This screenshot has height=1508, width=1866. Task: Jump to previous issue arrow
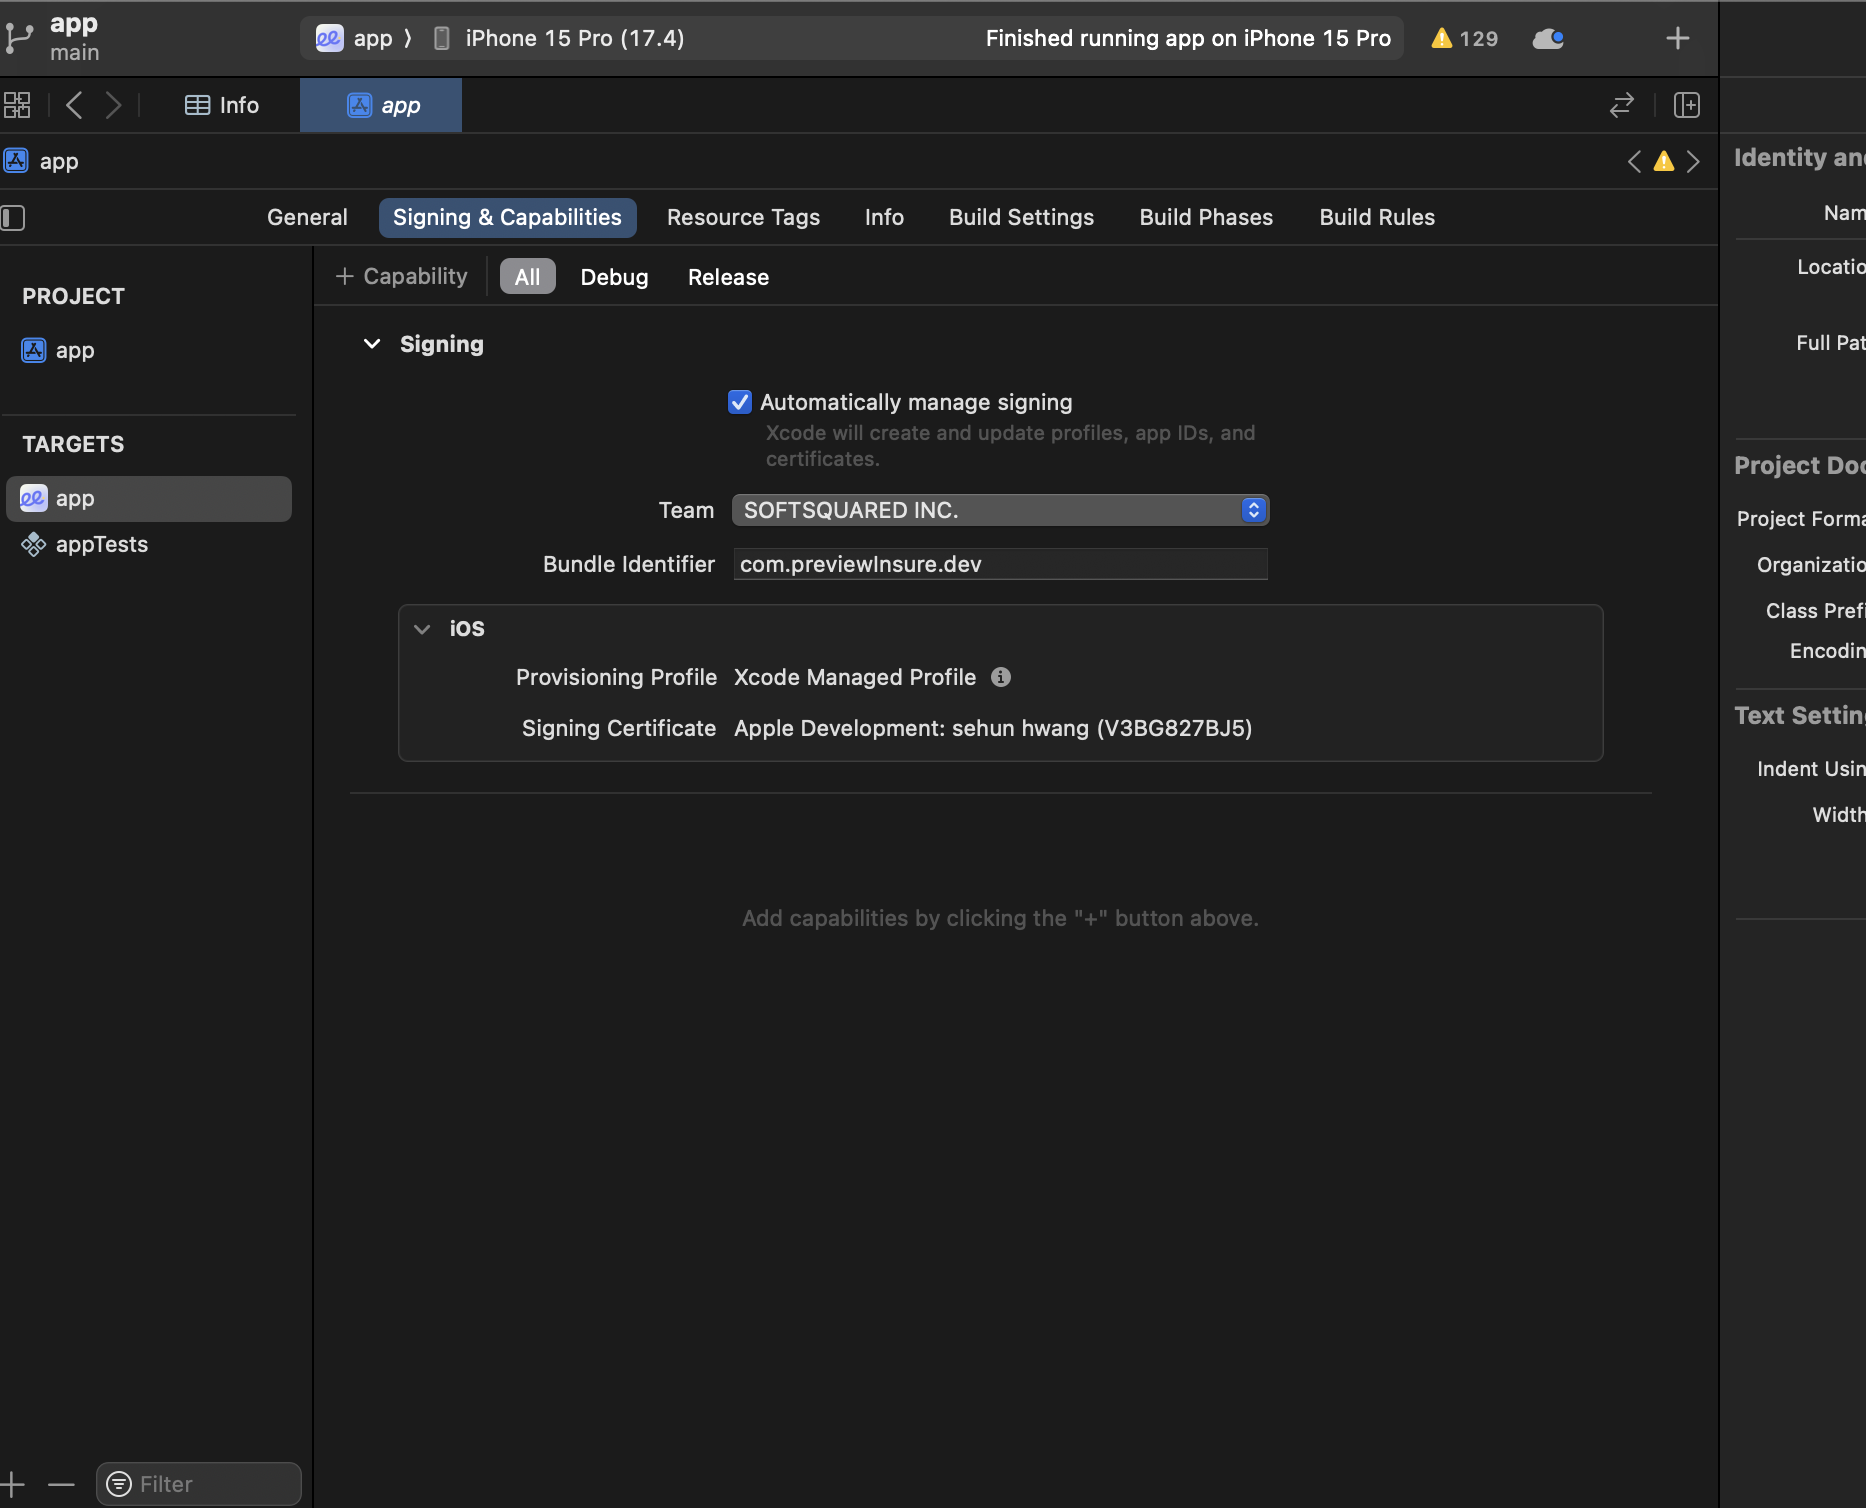point(1634,162)
